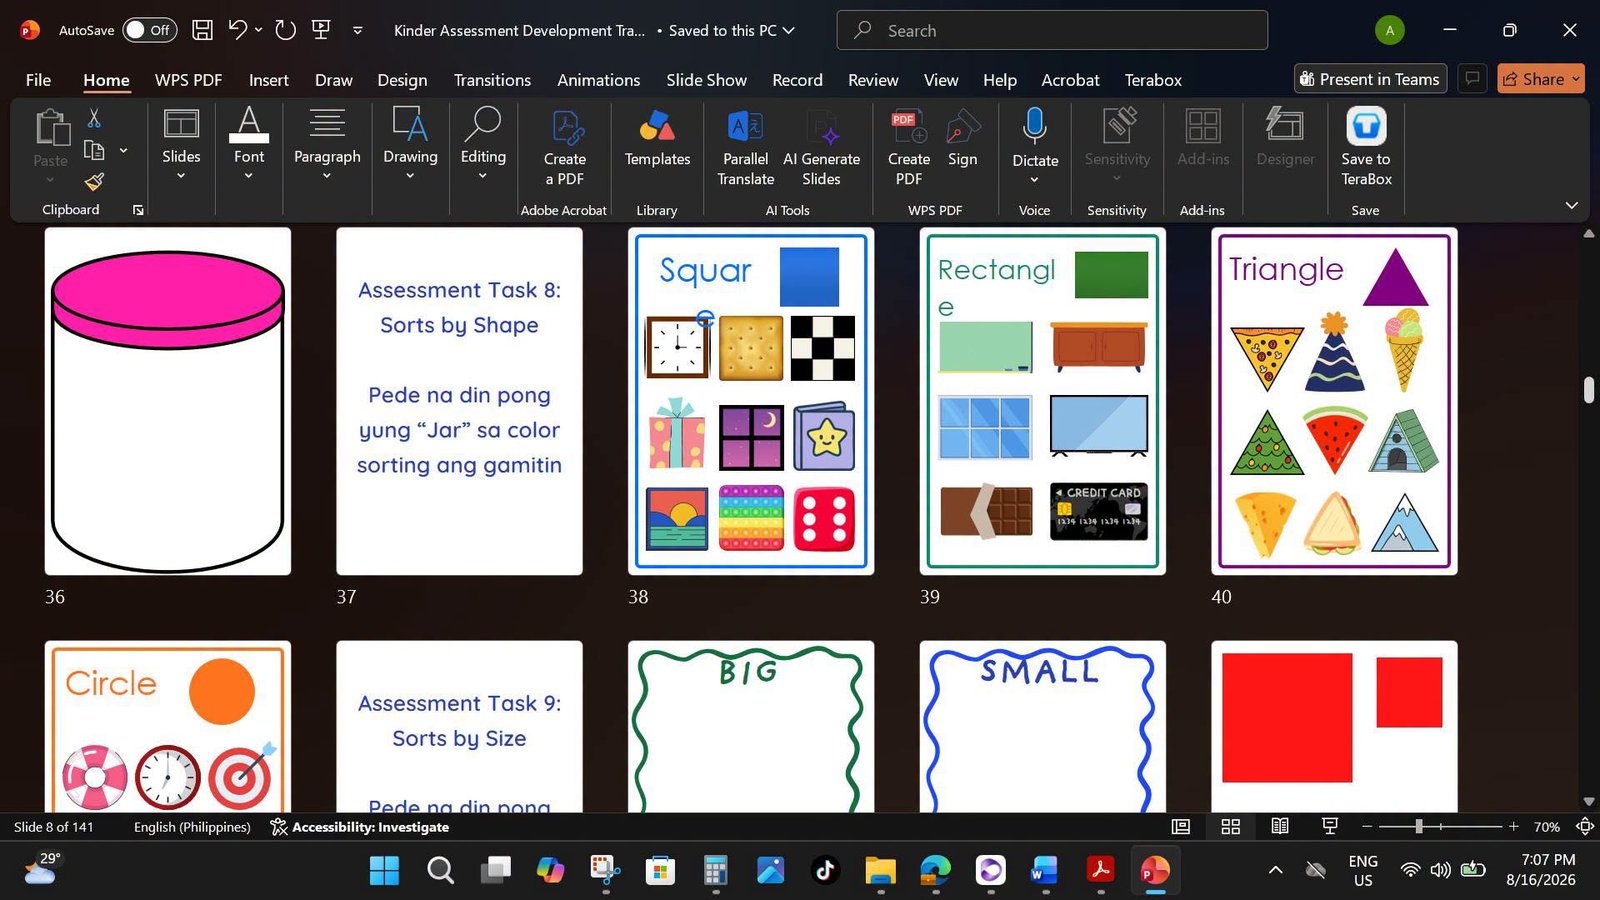Open the saved location dropdown in title
The image size is (1600, 900).
pos(788,30)
